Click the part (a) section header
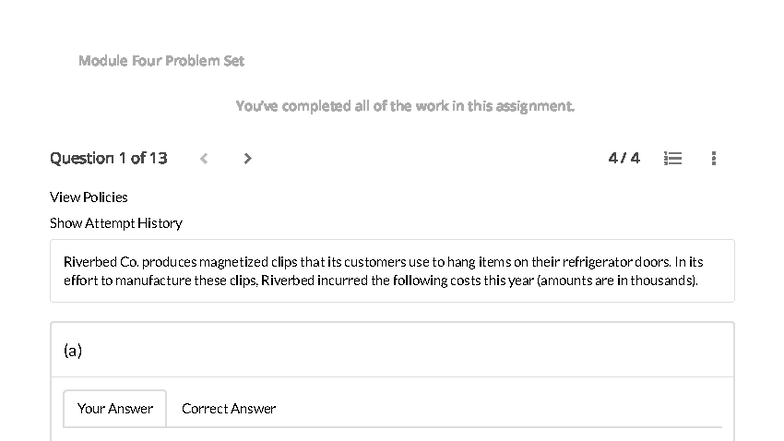784x441 pixels. 73,350
